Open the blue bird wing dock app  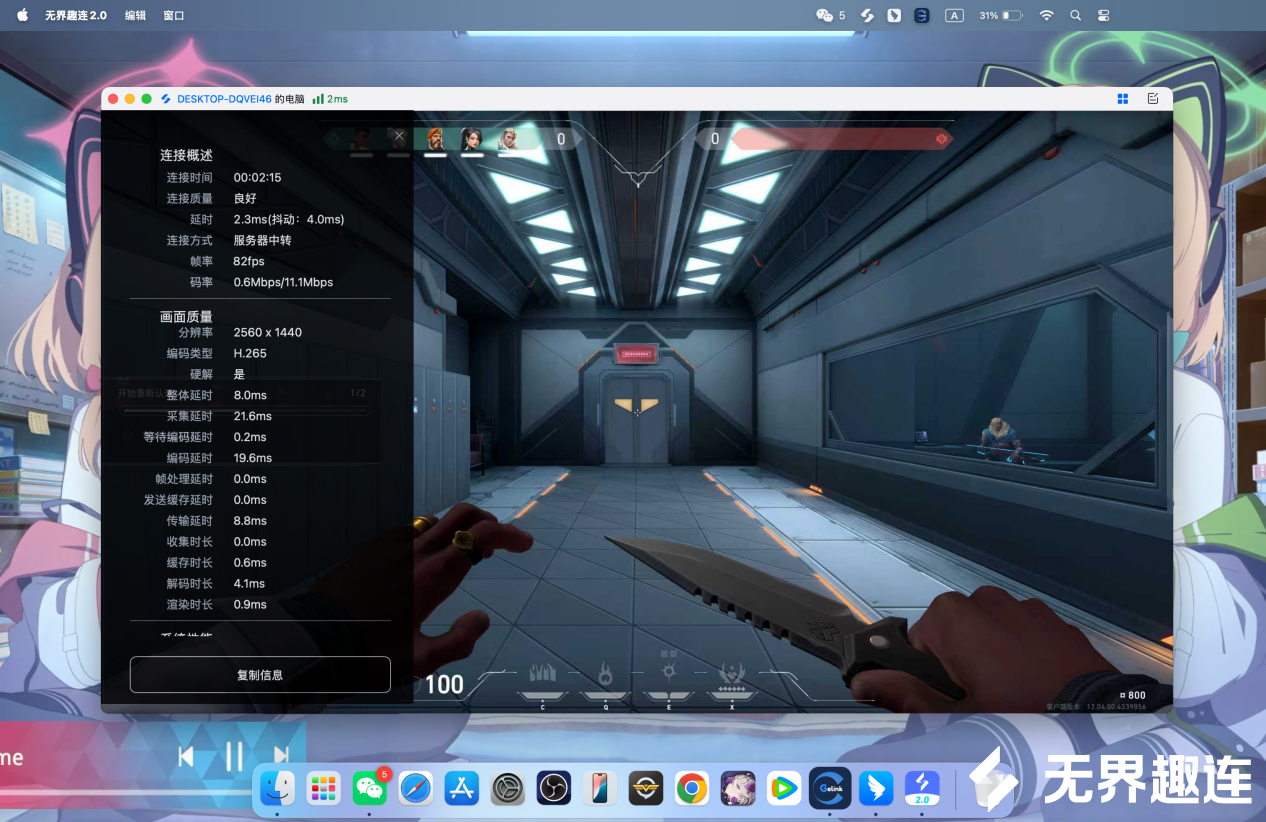(x=876, y=789)
